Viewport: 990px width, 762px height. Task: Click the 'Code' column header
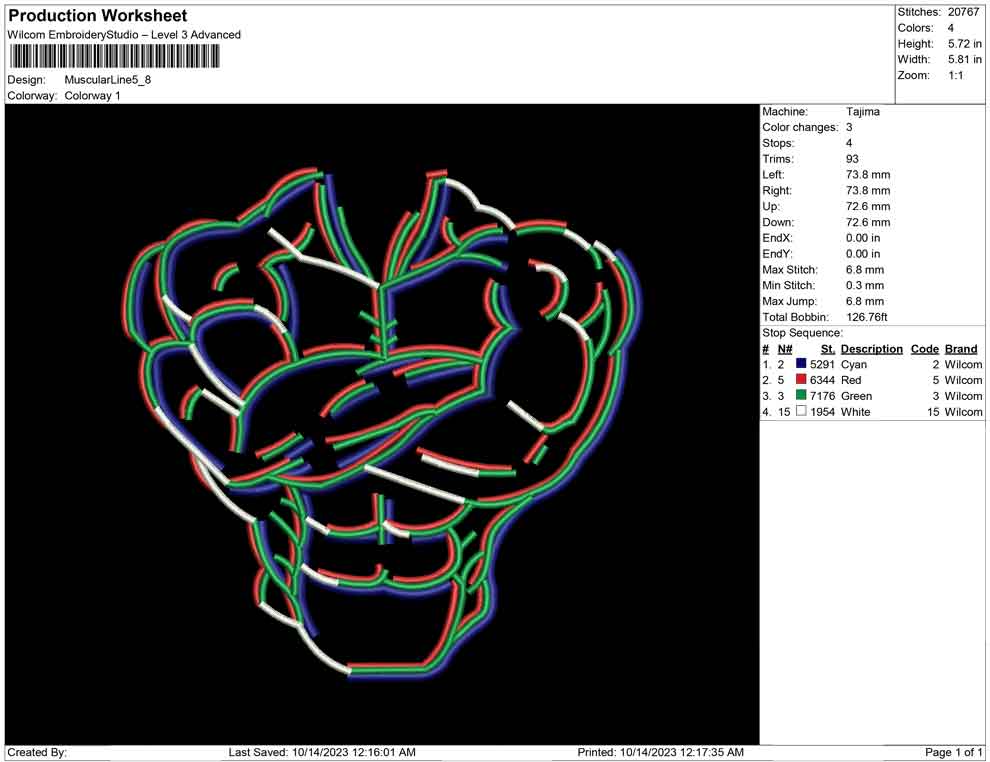(x=924, y=349)
